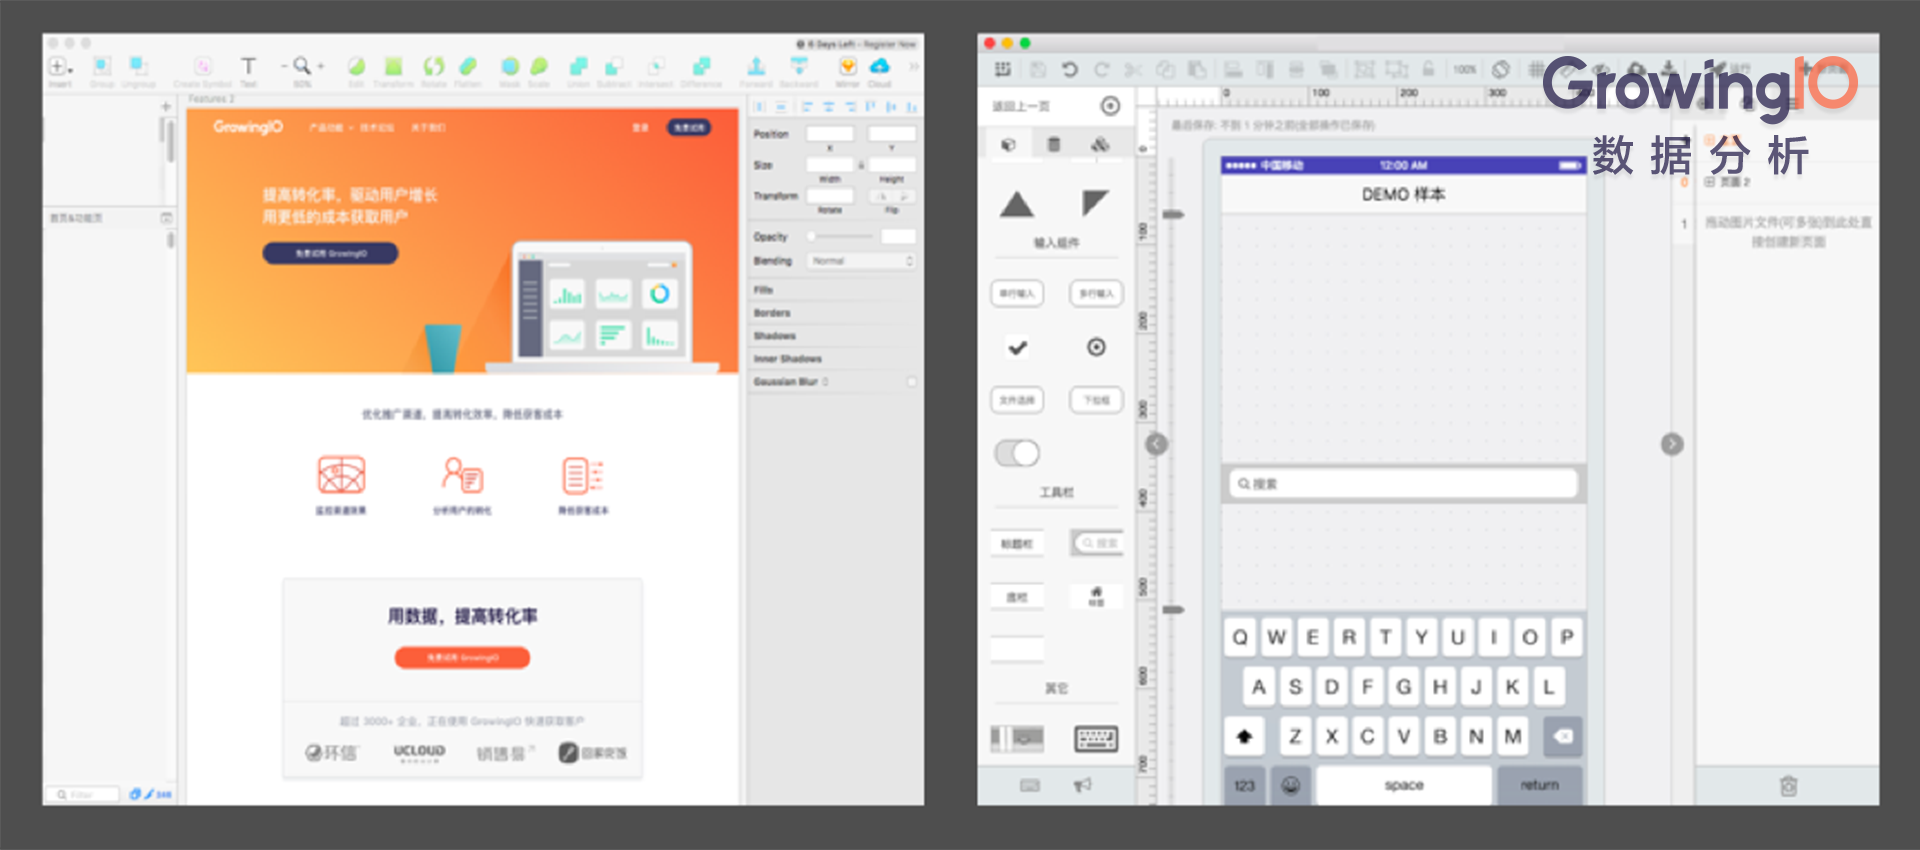Expand toolbar overflow chevron in Sketch
The width and height of the screenshot is (1920, 850).
pyautogui.click(x=913, y=67)
